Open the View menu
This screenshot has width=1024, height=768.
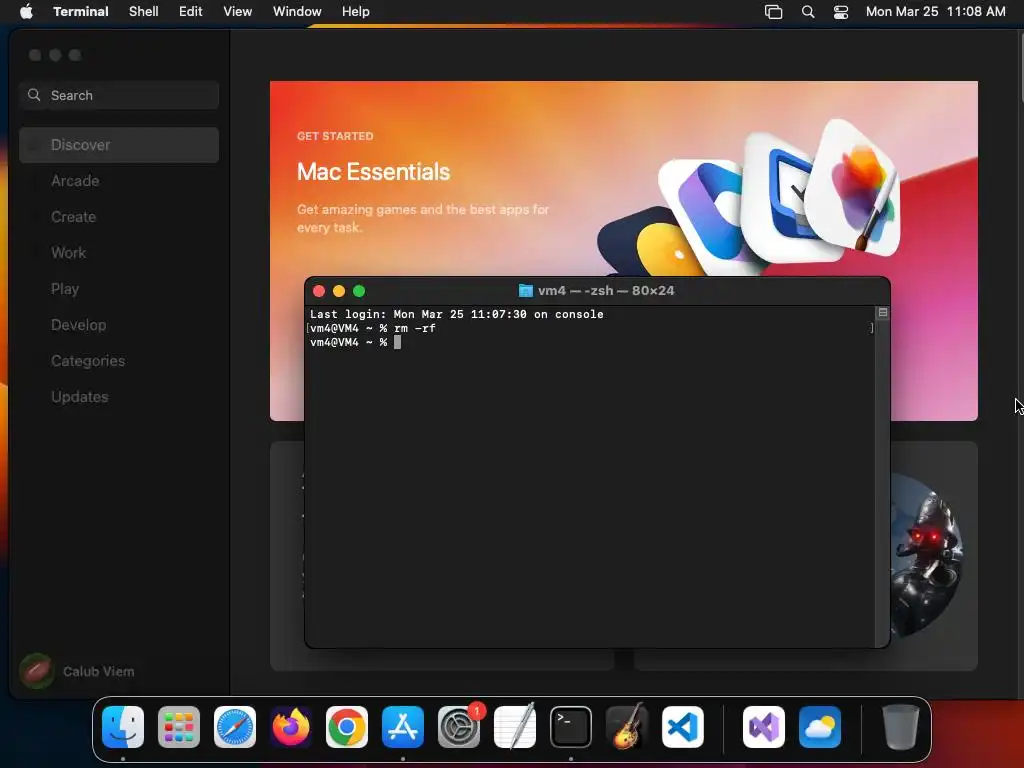238,12
